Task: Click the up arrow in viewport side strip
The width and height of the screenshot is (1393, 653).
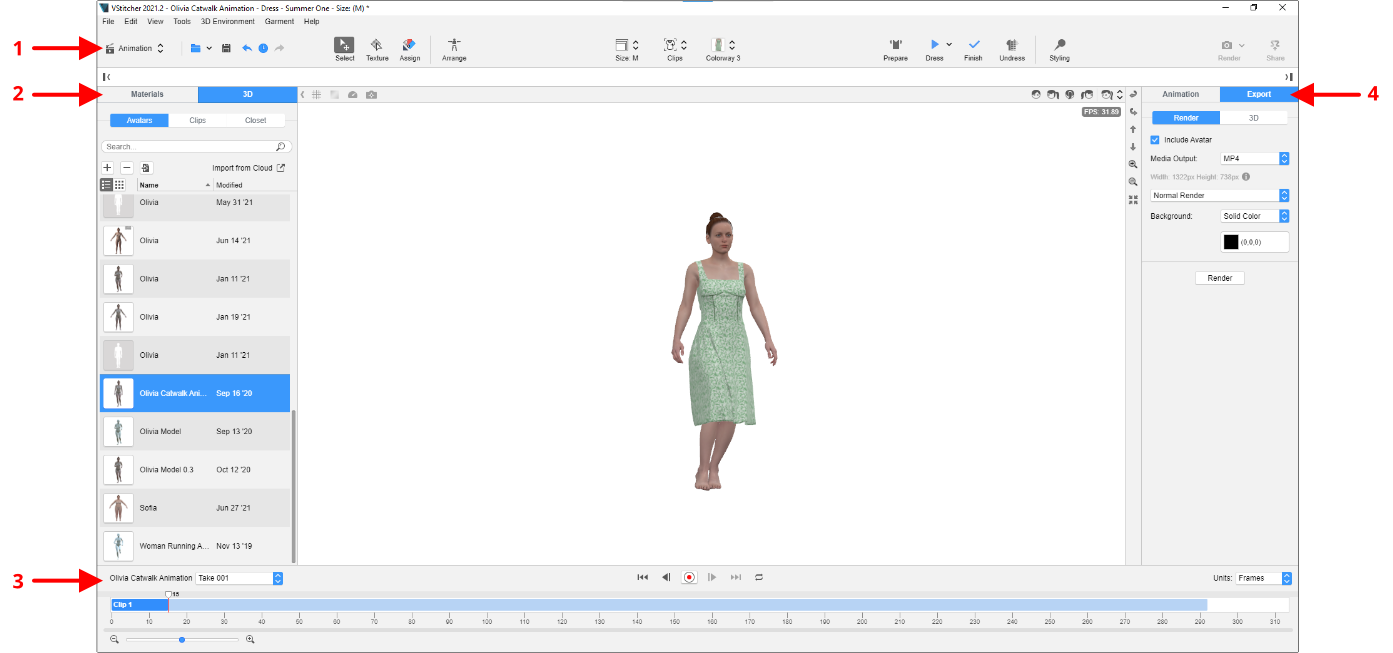Action: [1133, 129]
